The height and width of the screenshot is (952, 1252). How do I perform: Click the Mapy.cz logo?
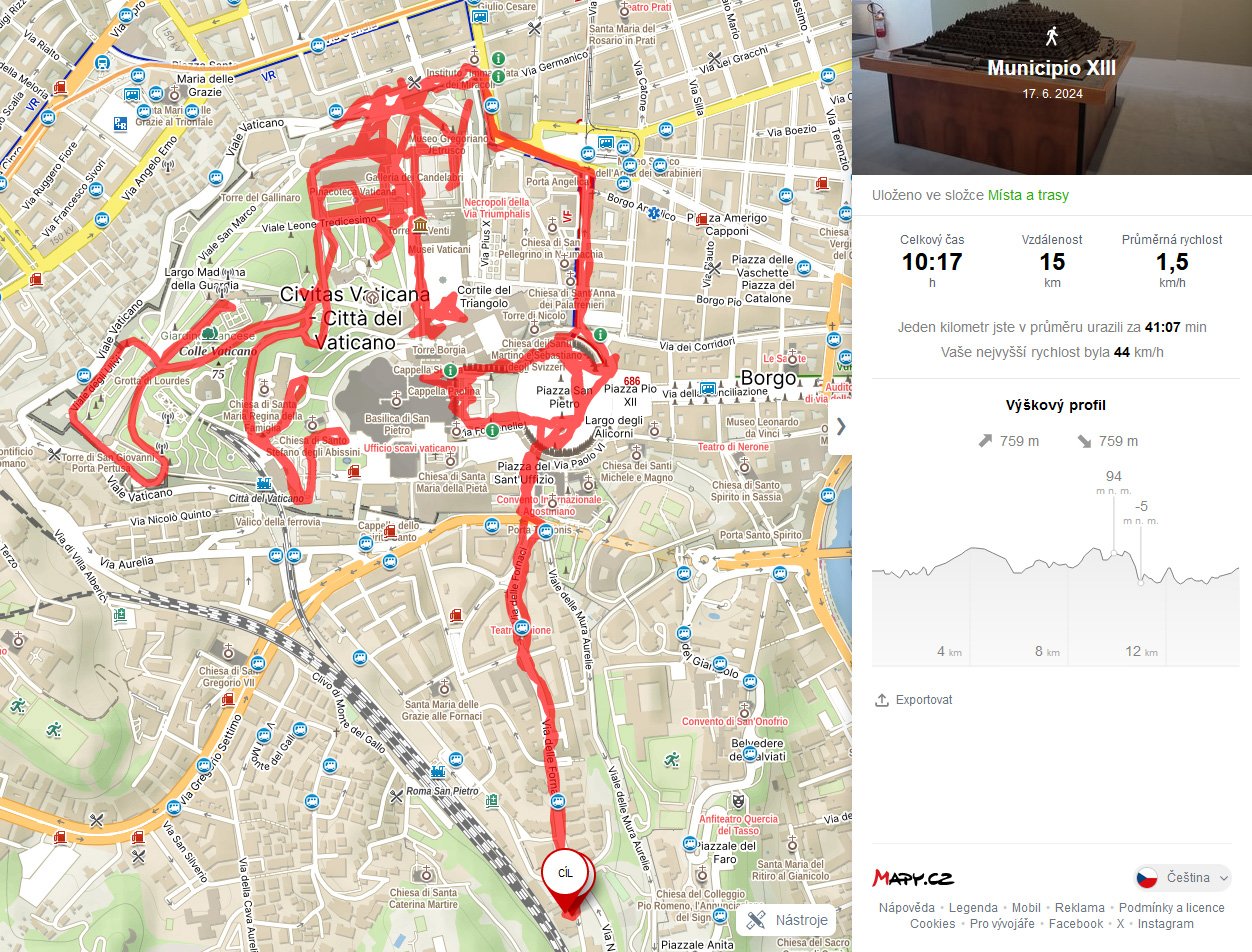(913, 878)
